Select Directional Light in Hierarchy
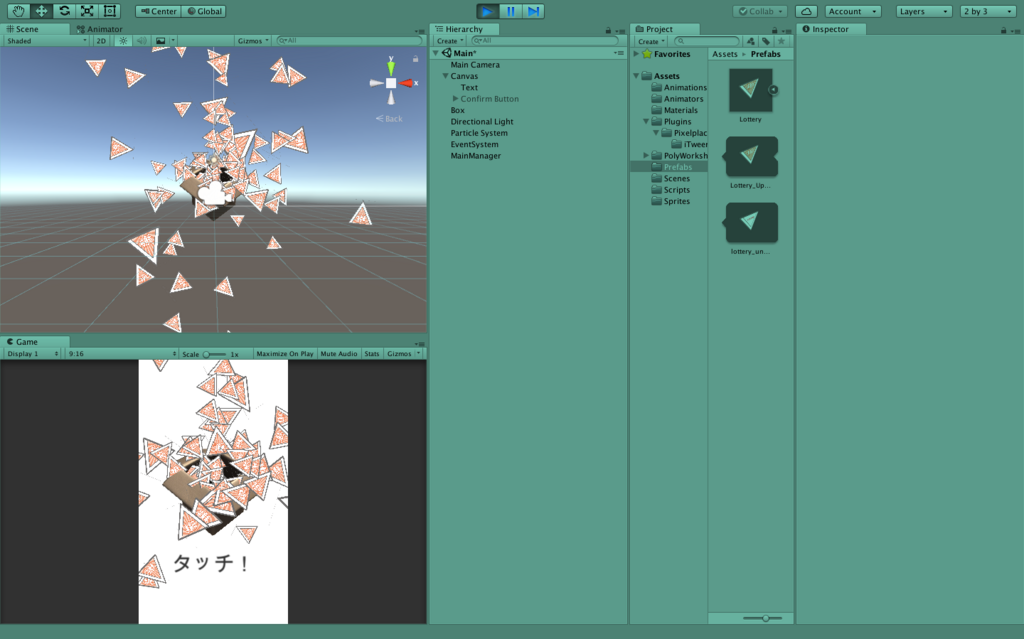The width and height of the screenshot is (1024, 639). click(x=482, y=122)
